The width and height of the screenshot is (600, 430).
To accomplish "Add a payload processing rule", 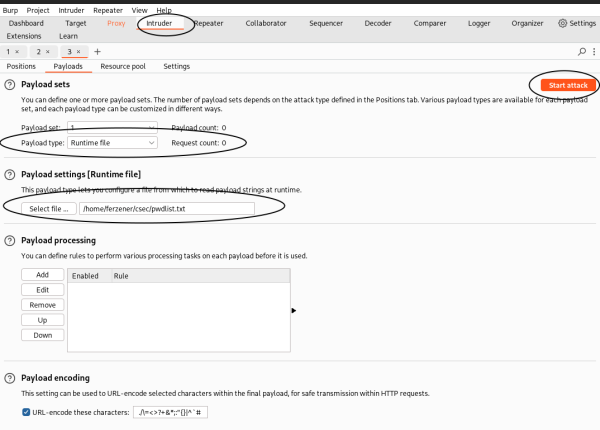I will pos(42,274).
